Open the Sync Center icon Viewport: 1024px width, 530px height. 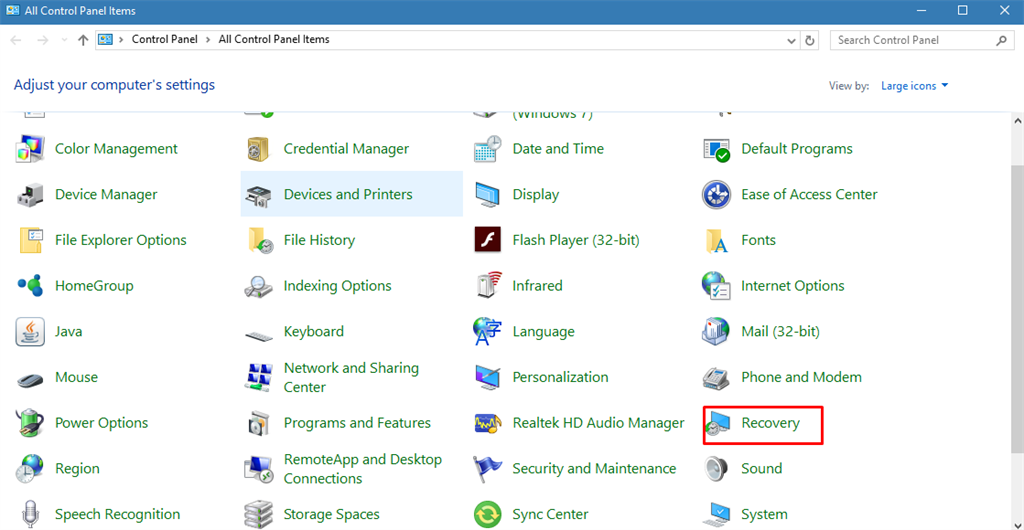(x=487, y=515)
